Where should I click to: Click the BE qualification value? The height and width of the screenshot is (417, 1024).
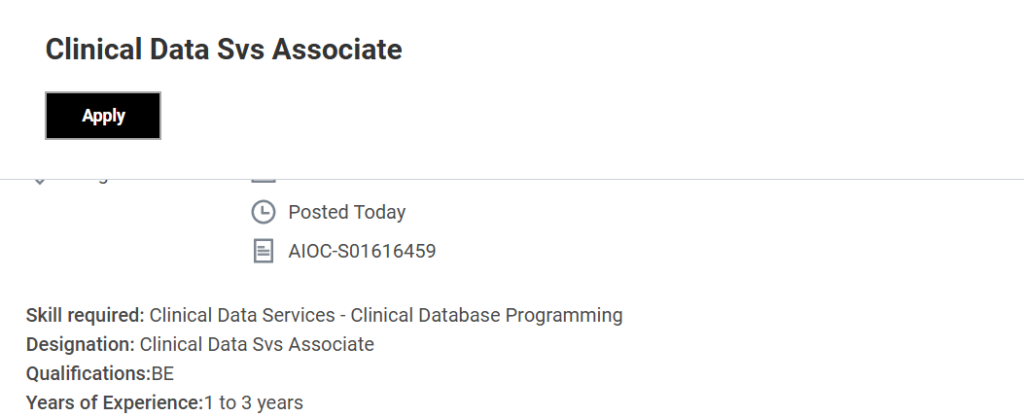[163, 374]
